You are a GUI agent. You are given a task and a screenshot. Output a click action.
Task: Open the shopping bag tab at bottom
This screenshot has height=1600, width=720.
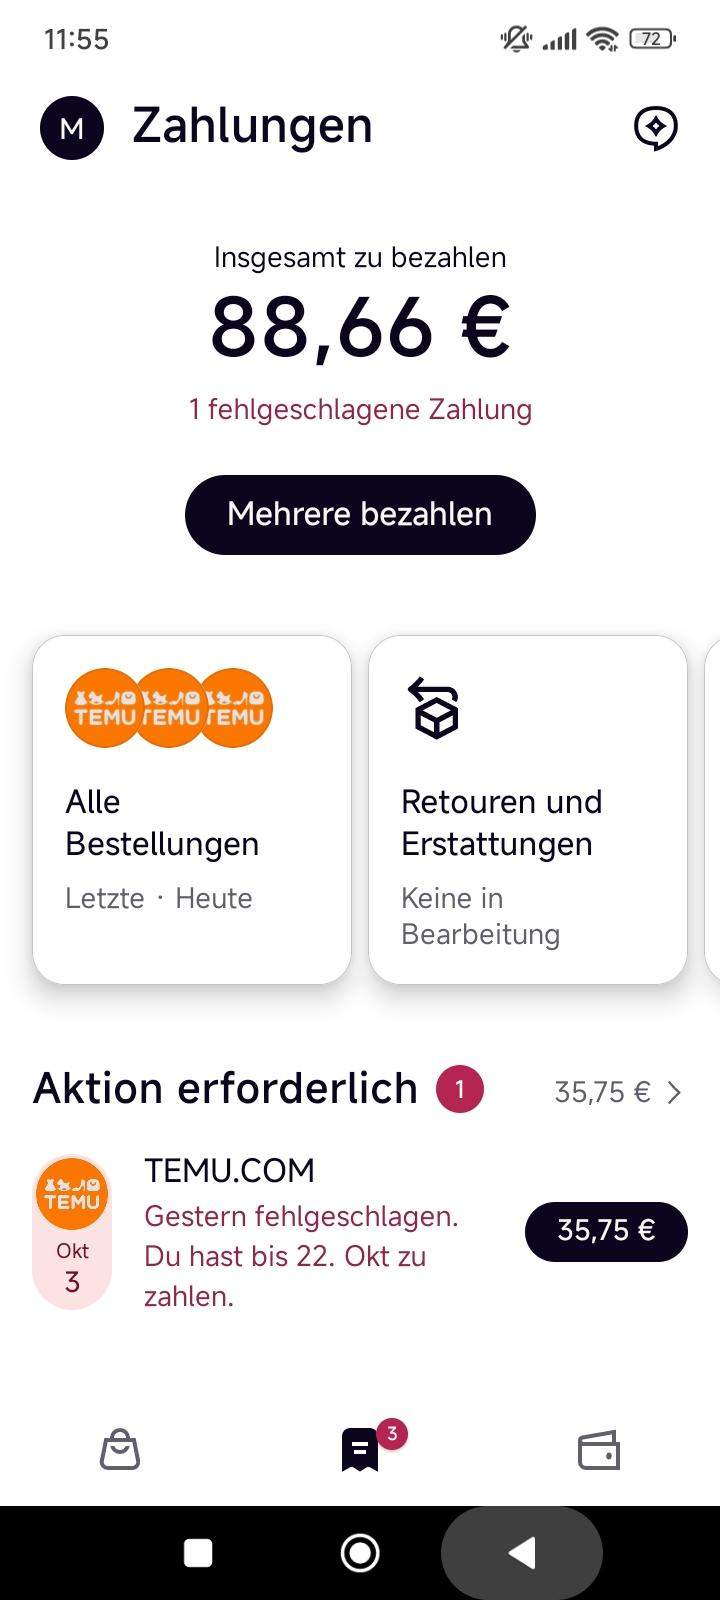[120, 1450]
